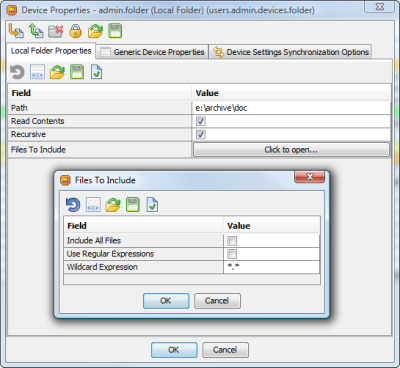The width and height of the screenshot is (400, 368).
Task: Open the Device Settings Synchronization Options tab
Action: 290,52
